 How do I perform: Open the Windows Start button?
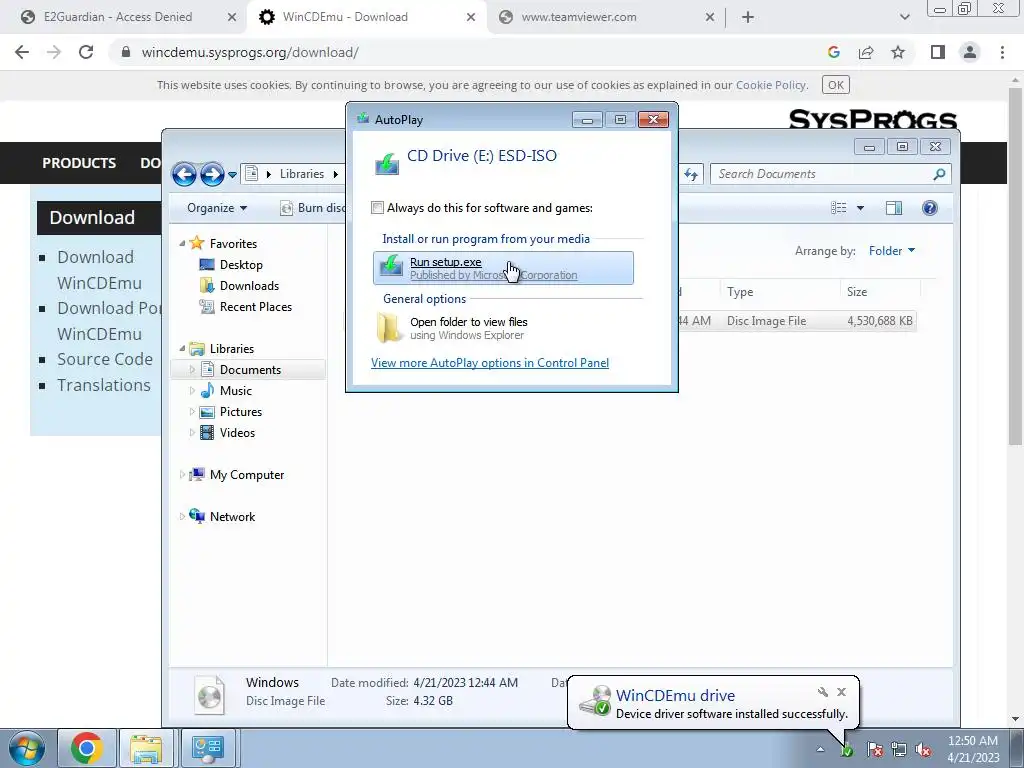pos(26,748)
